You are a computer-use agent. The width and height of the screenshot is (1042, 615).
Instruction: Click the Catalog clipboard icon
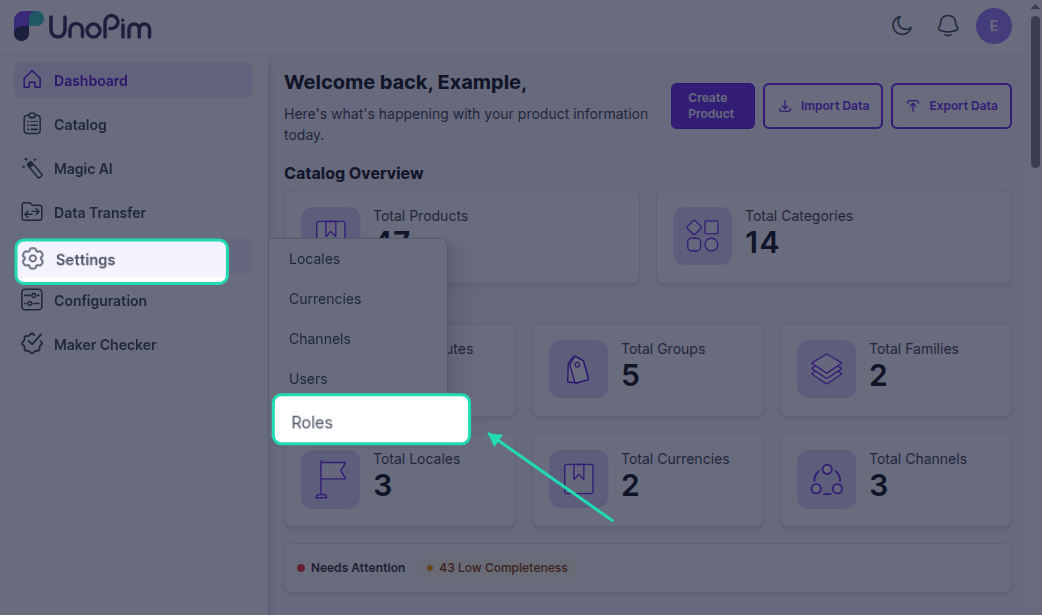tap(32, 124)
